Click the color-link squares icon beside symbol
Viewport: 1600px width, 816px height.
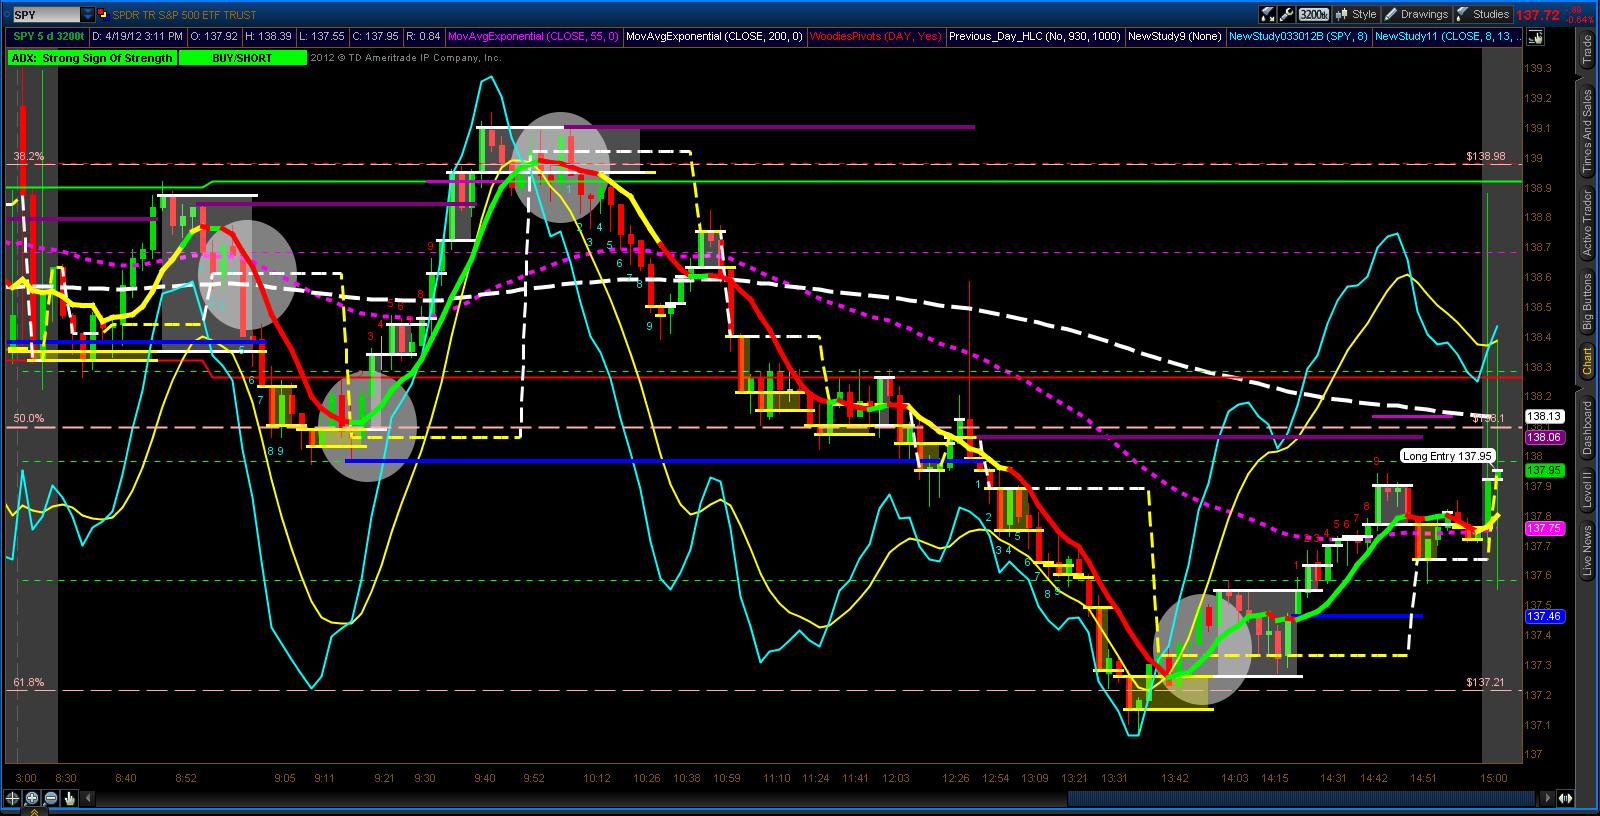(104, 15)
